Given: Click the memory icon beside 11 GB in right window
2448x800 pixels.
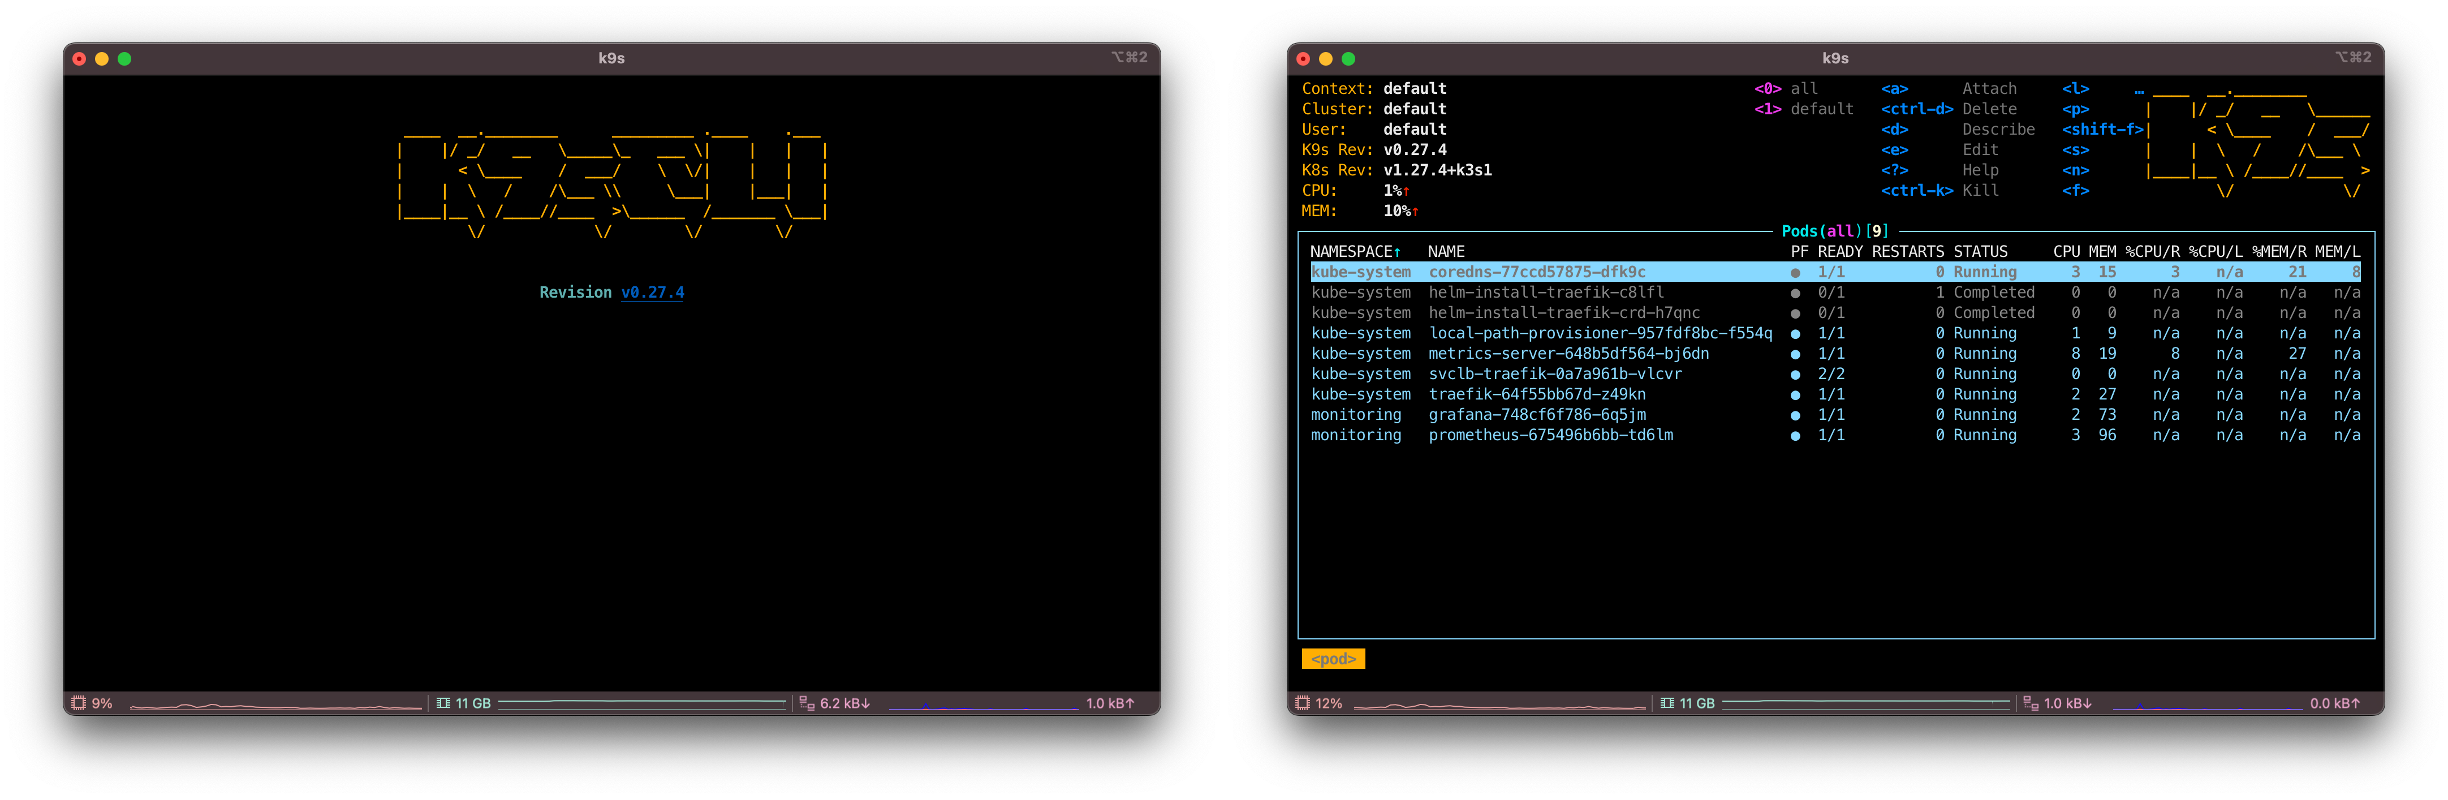Looking at the screenshot, I should pos(1667,703).
